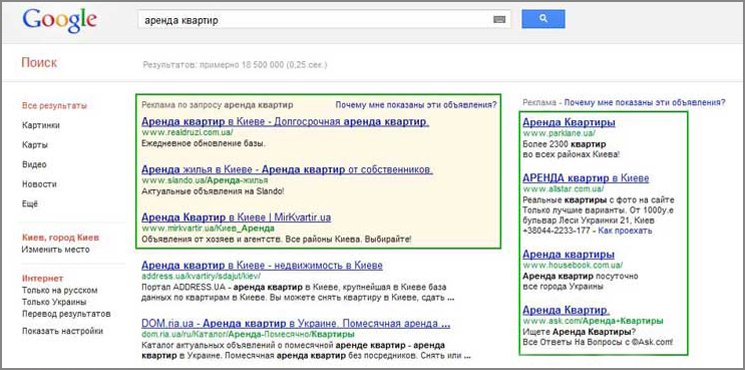The image size is (745, 370).
Task: Expand the Ещё menu item
Action: (x=29, y=204)
